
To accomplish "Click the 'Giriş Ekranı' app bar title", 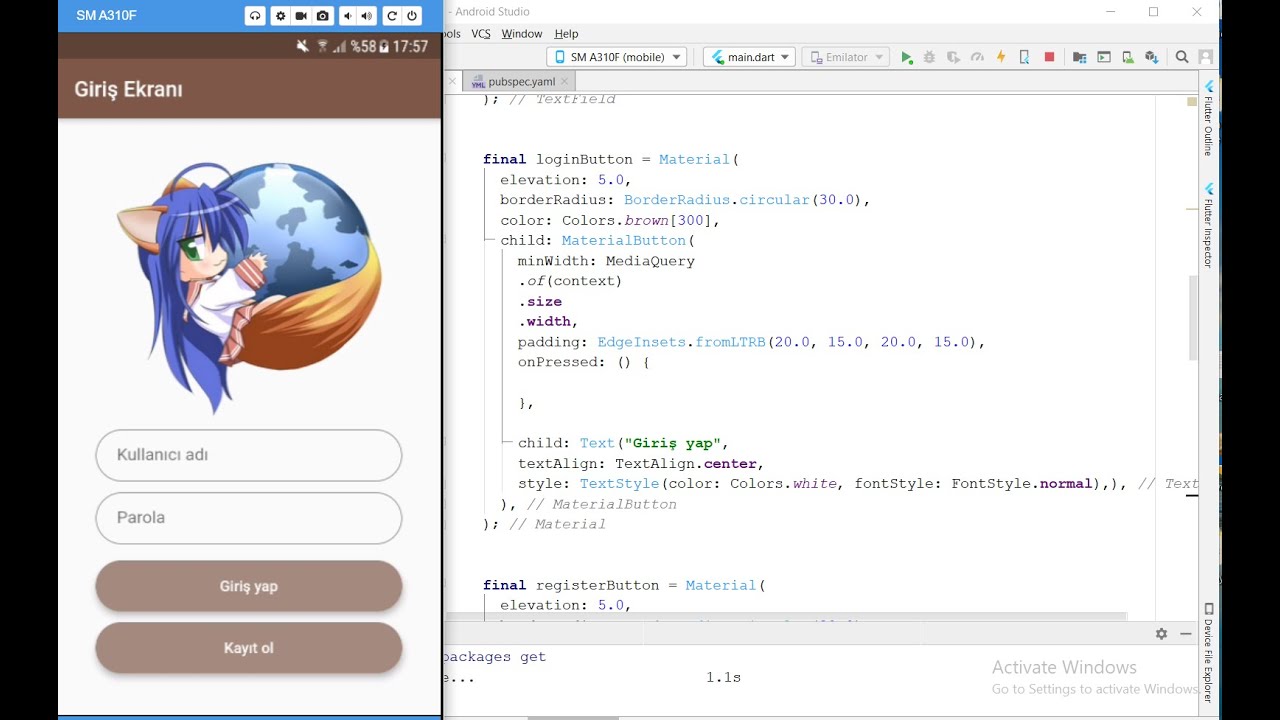I will pos(128,89).
